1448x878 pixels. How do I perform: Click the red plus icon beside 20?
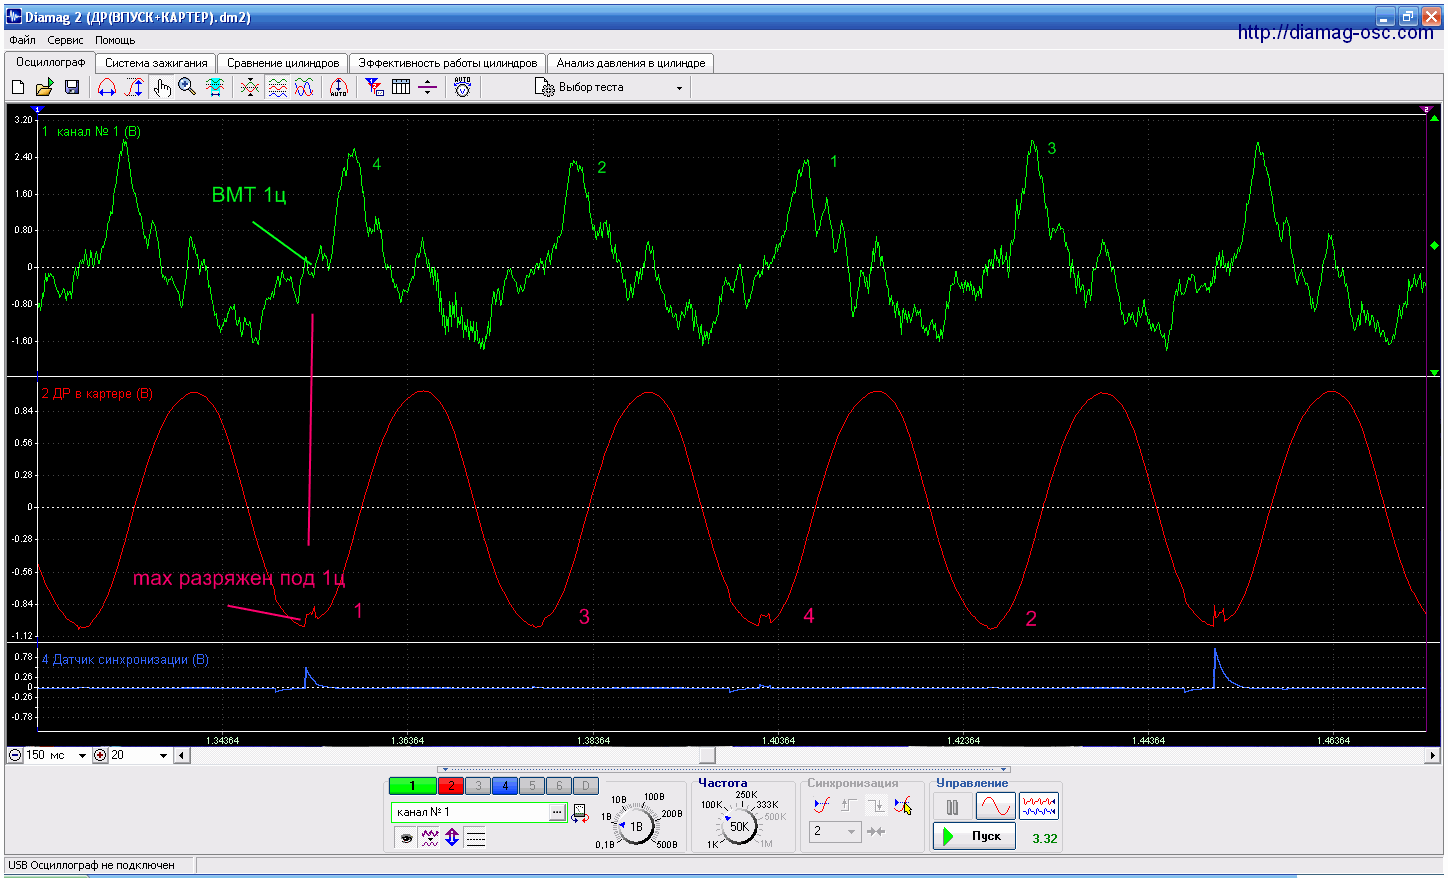point(100,755)
